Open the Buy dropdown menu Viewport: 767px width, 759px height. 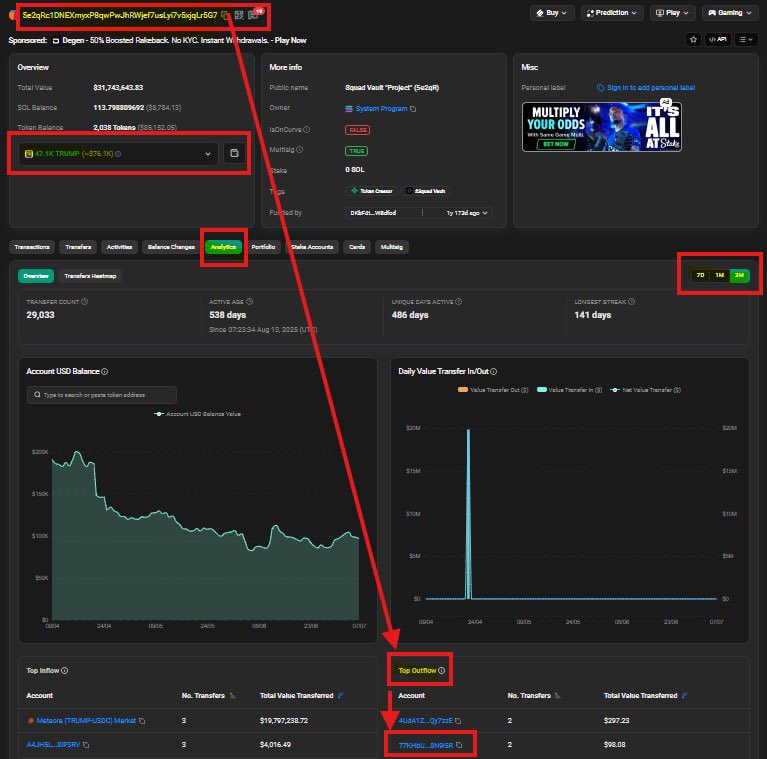[x=552, y=13]
